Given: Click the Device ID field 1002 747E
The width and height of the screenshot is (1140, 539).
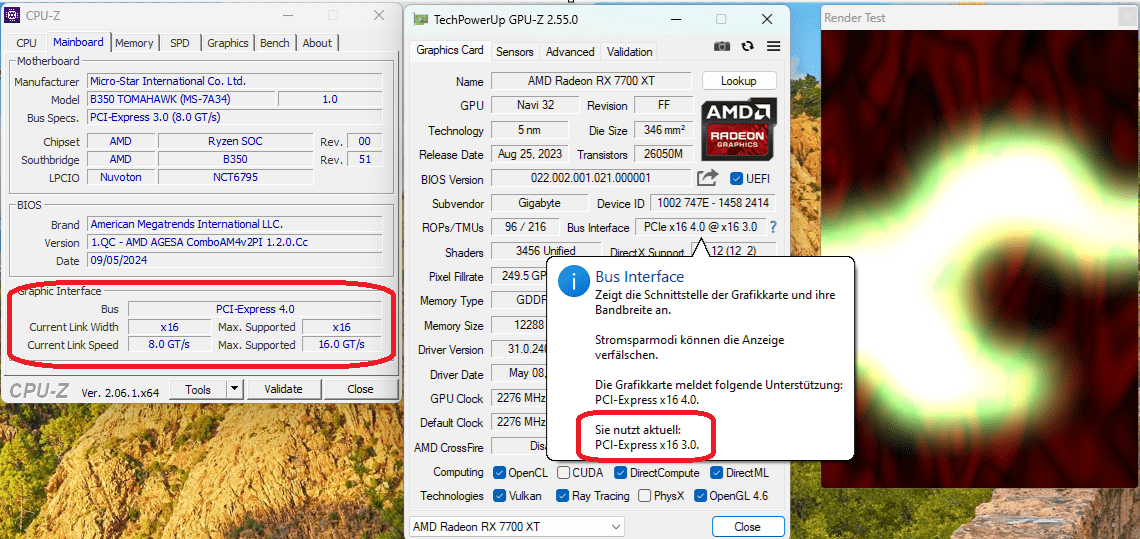Looking at the screenshot, I should click(712, 203).
